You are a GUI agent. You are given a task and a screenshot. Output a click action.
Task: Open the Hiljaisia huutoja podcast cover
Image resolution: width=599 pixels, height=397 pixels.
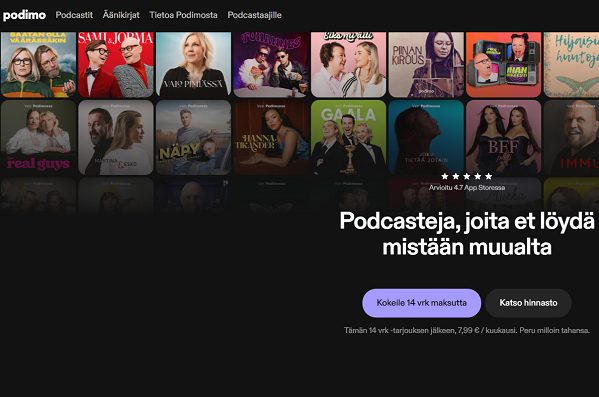point(571,65)
